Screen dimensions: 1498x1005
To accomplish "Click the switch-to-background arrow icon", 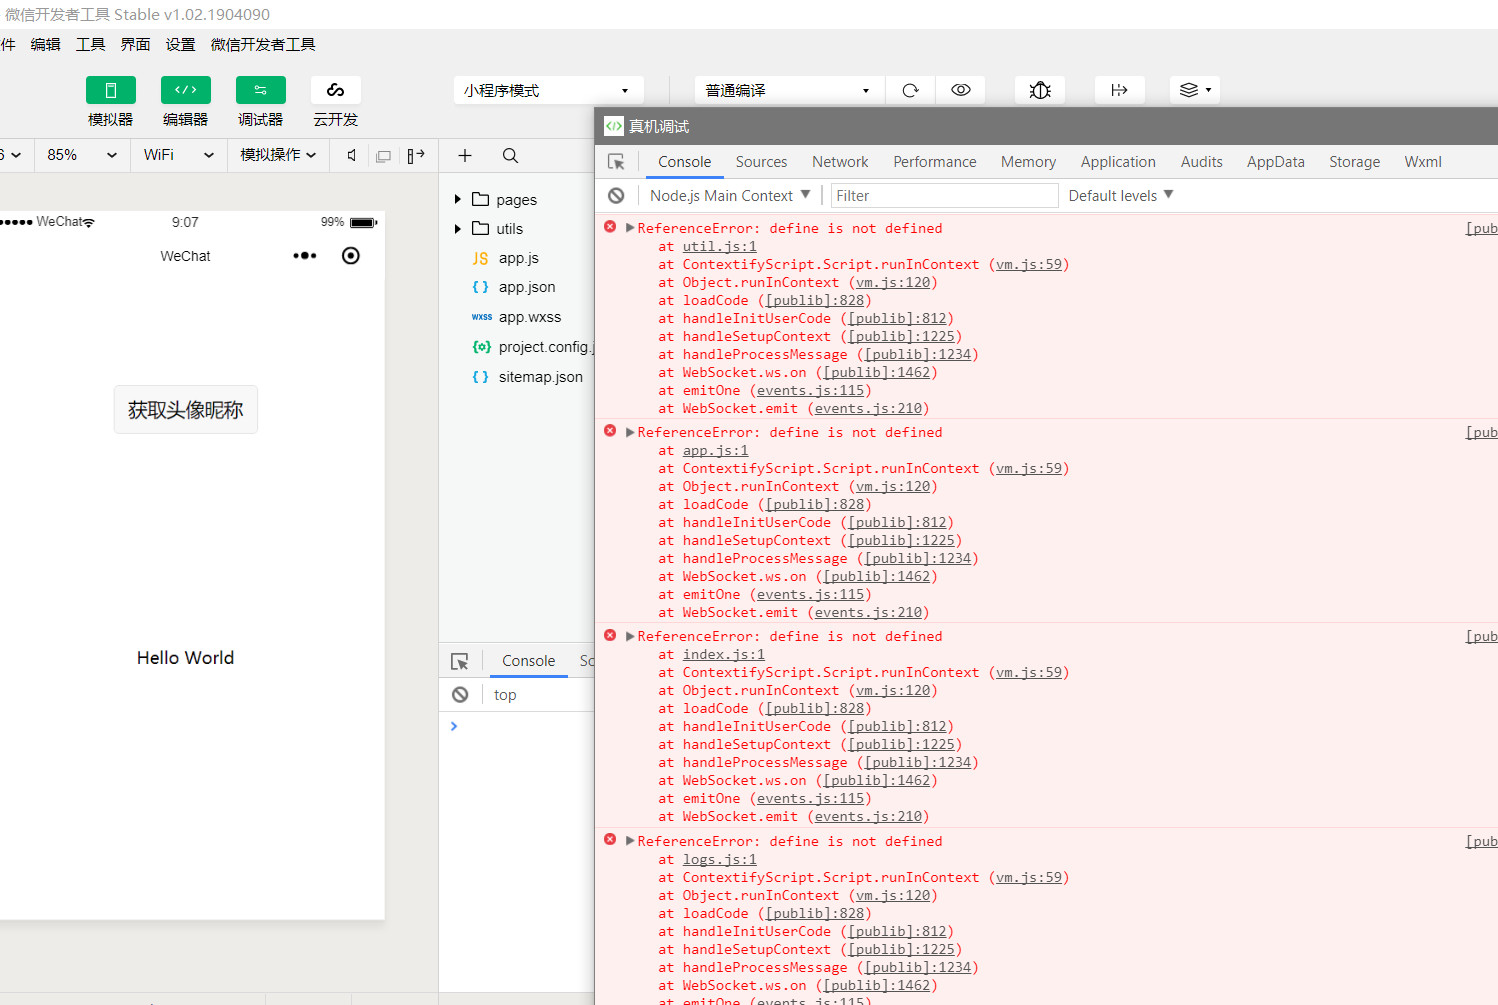I will click(1120, 90).
